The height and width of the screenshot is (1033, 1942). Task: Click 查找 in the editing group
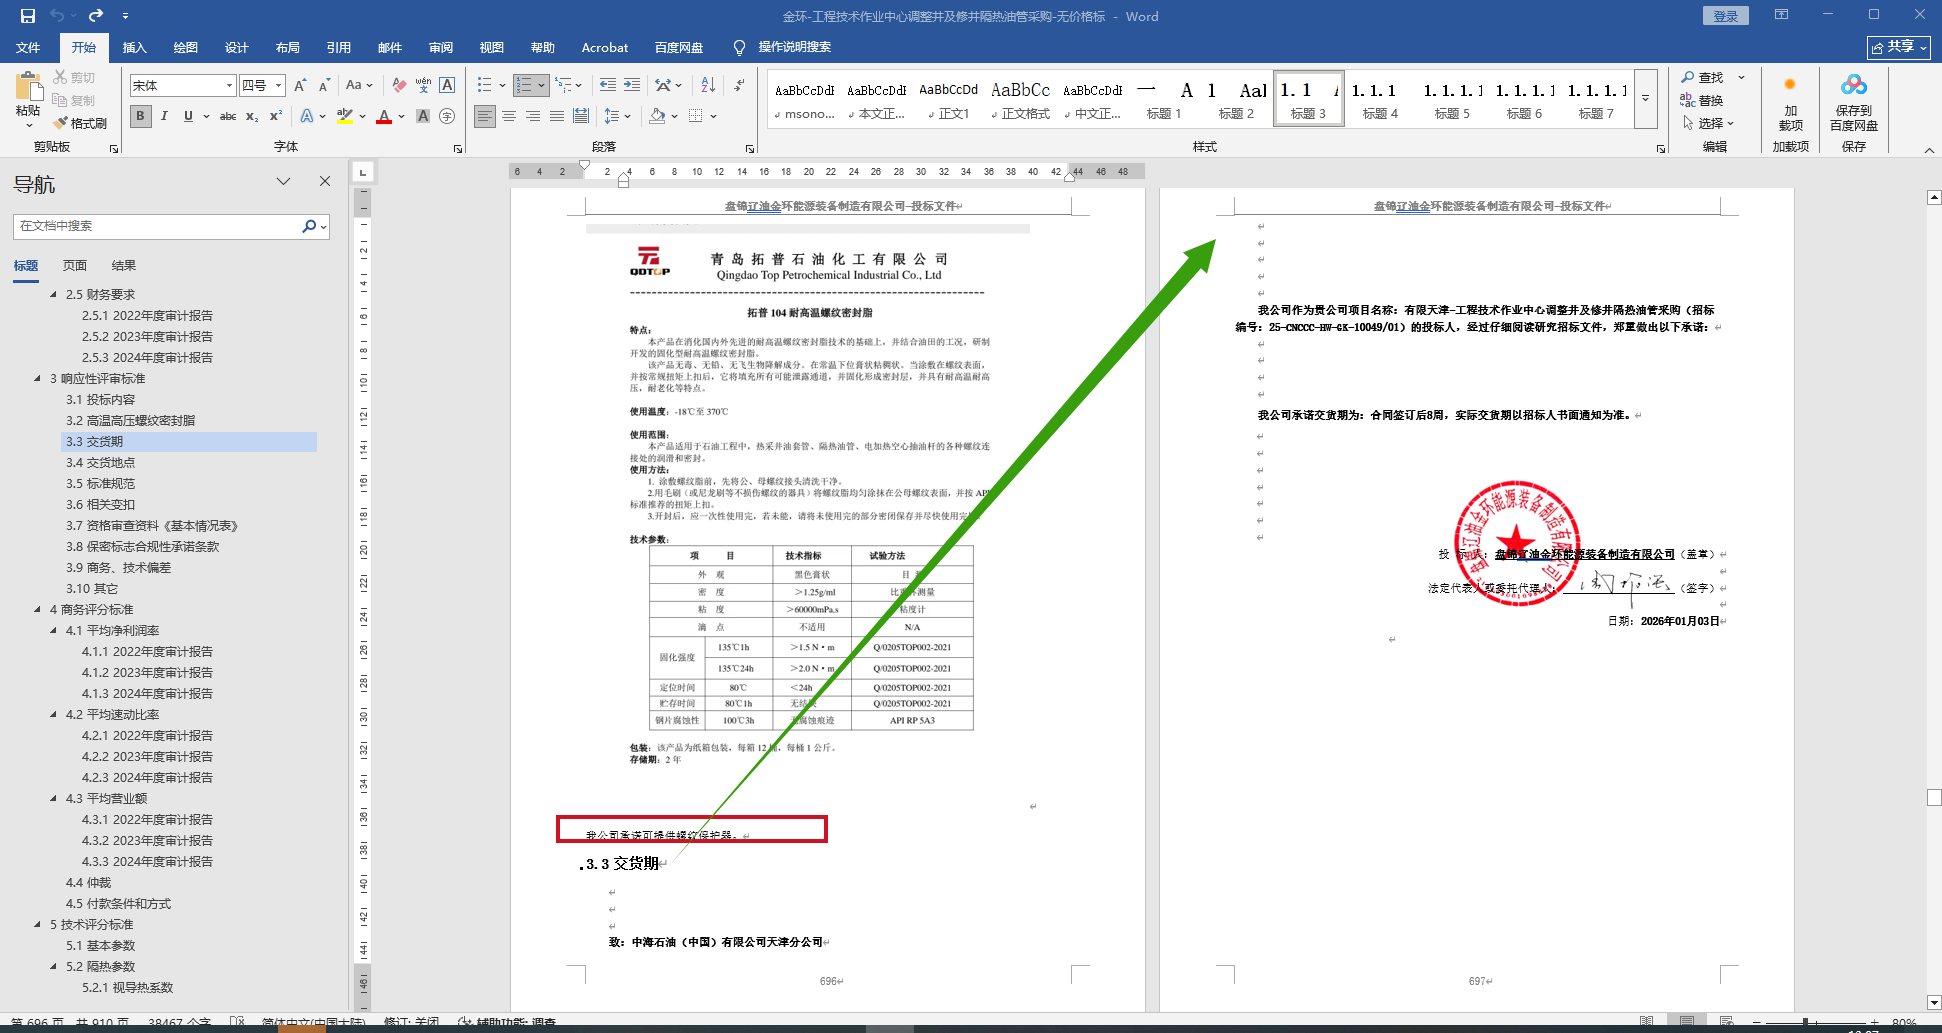click(1703, 77)
